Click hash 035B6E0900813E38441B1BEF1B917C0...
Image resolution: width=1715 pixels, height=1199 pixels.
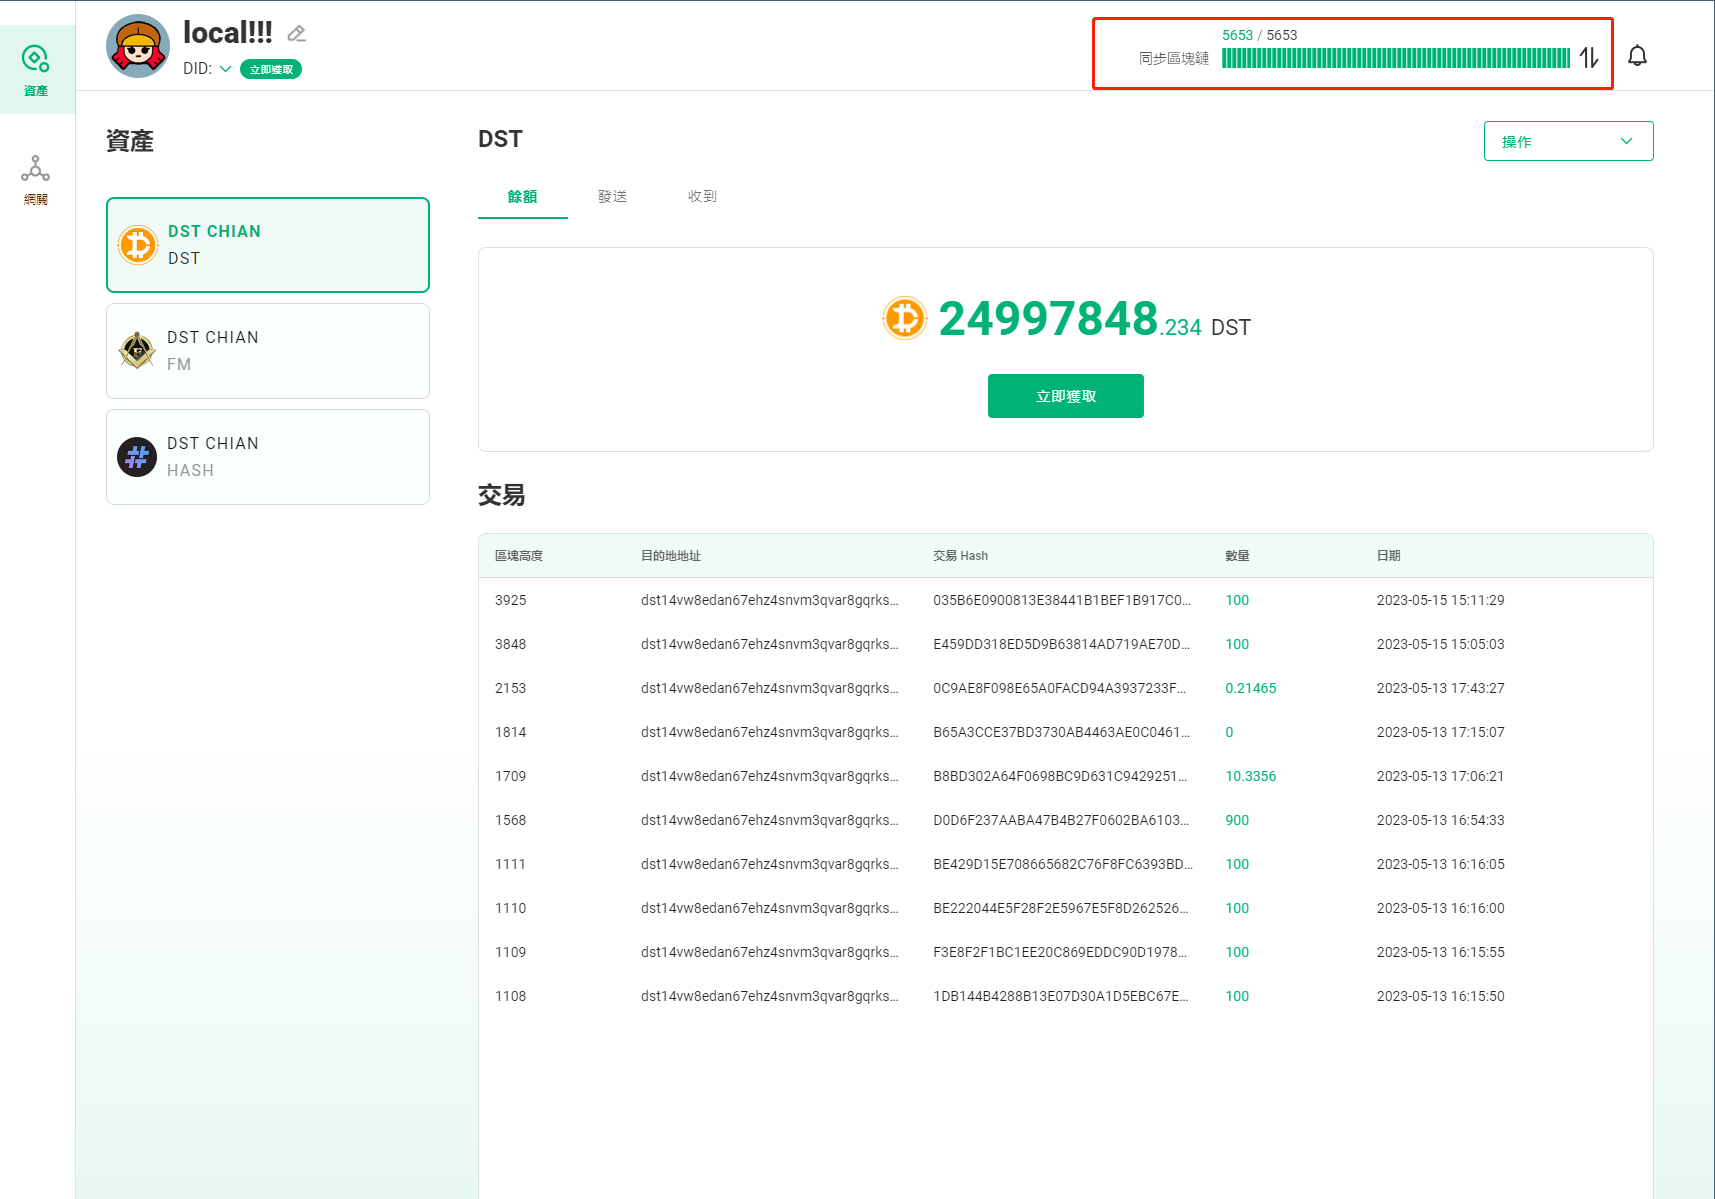(x=1062, y=600)
